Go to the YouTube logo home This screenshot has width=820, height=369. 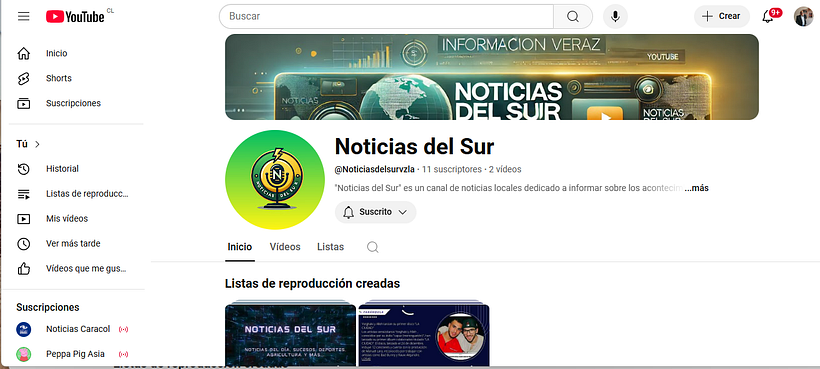coord(75,17)
